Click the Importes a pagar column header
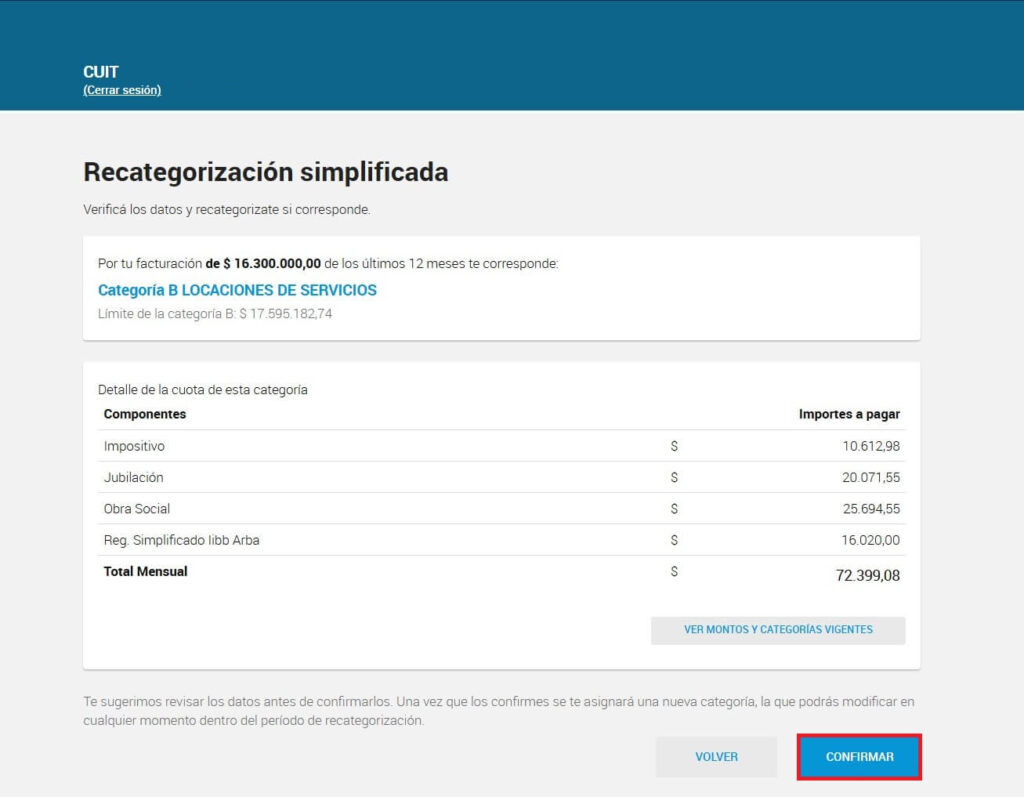 coord(849,414)
